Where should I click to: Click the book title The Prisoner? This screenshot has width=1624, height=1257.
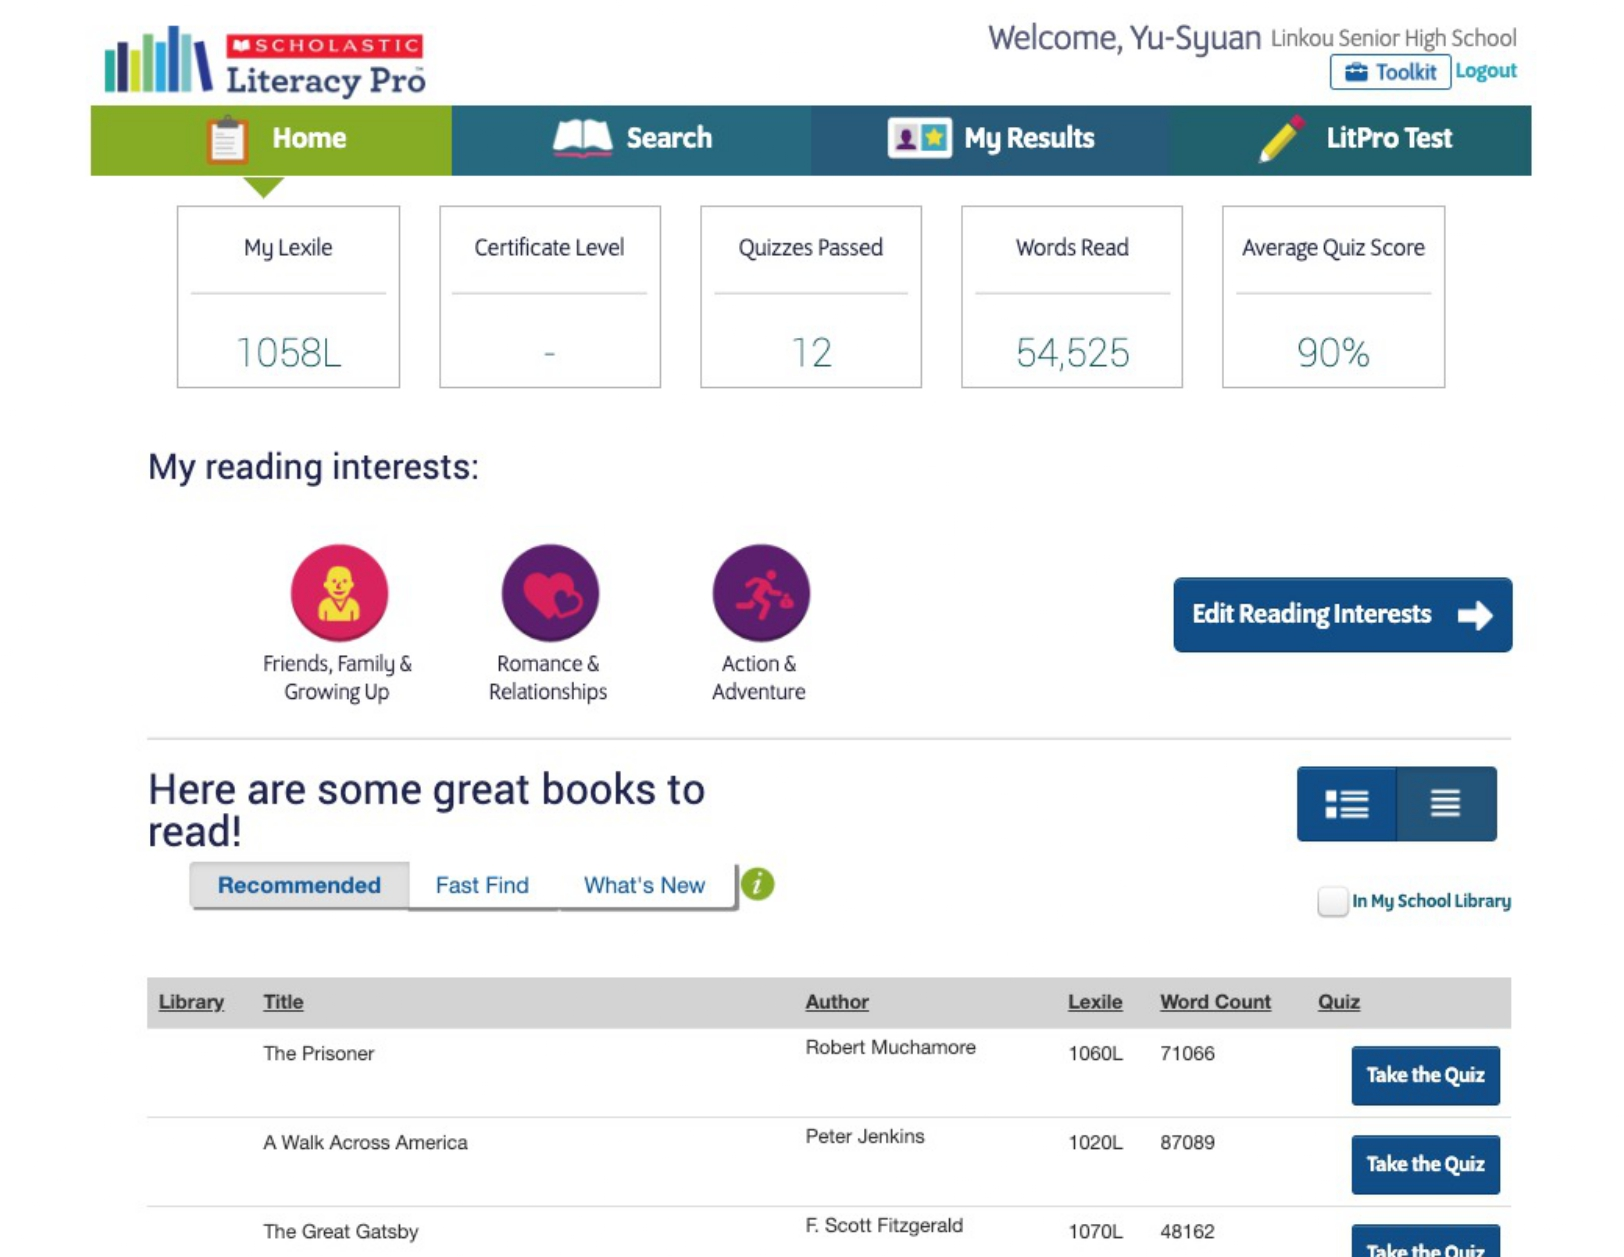[318, 1053]
